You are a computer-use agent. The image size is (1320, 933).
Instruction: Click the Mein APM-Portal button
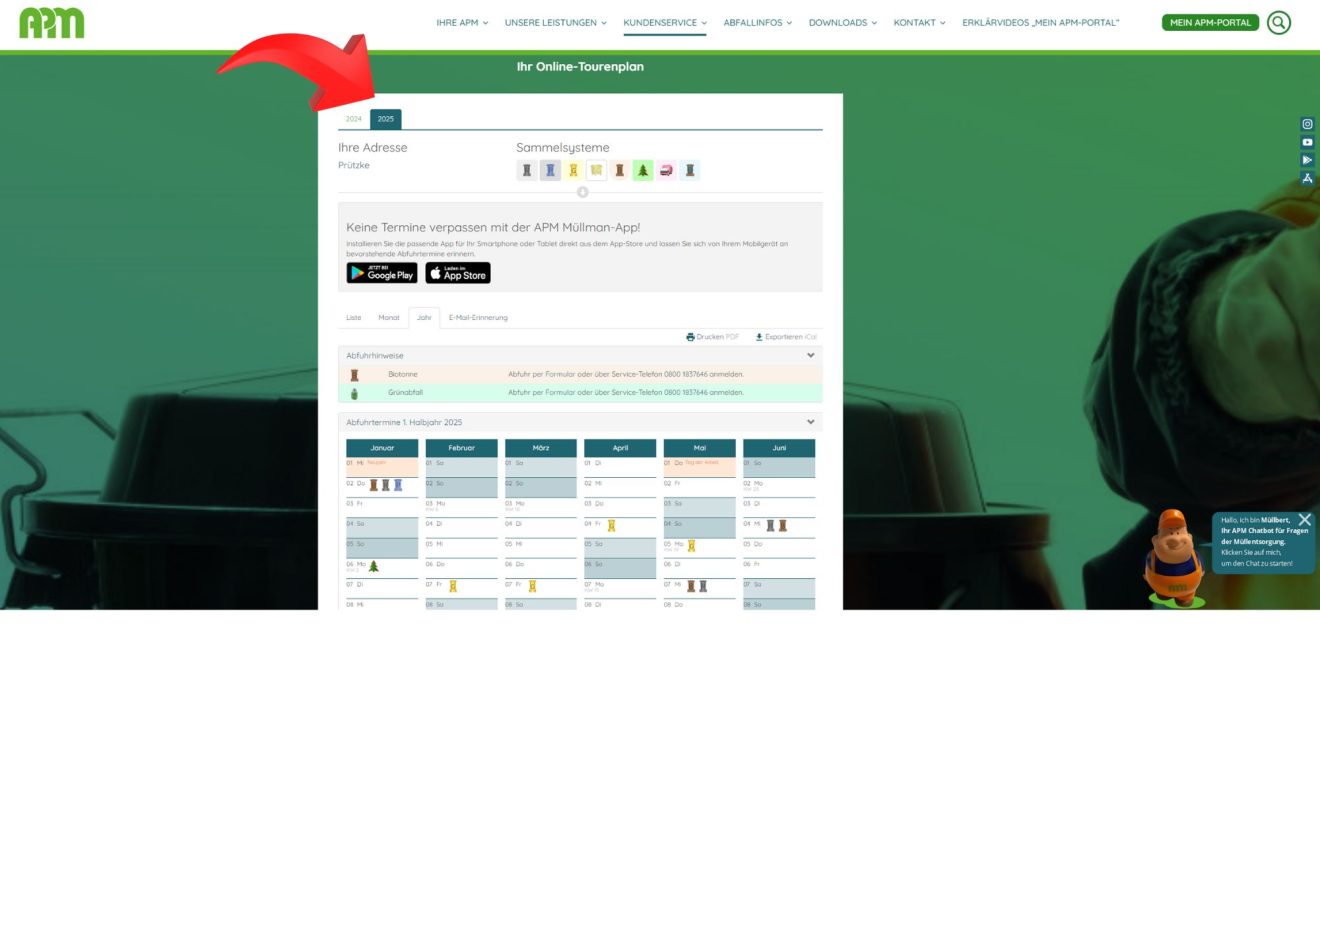[x=1210, y=22]
